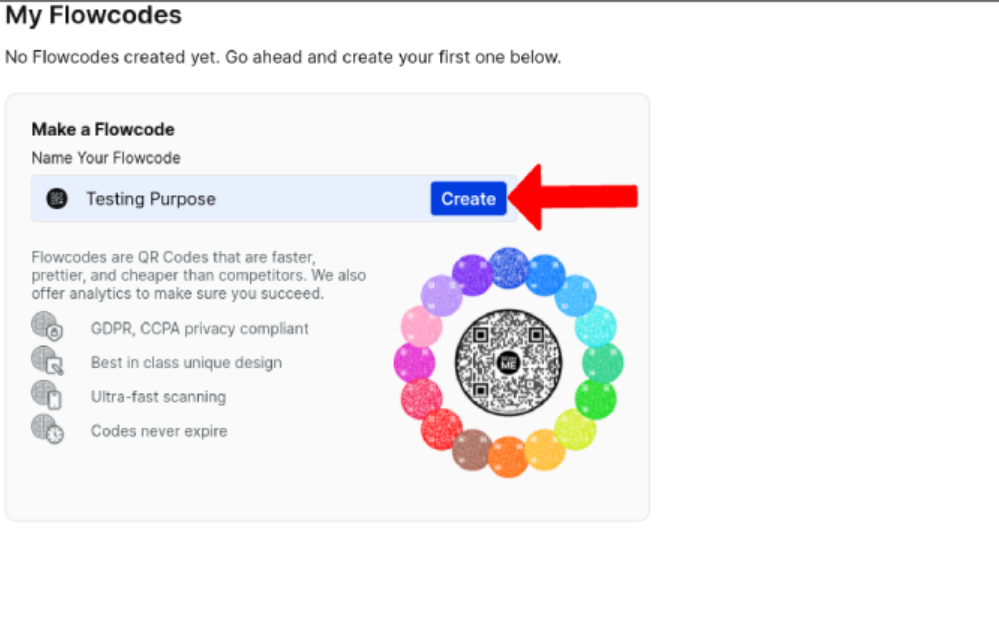999x629 pixels.
Task: Click the Codes never expire clock icon
Action: tap(47, 429)
